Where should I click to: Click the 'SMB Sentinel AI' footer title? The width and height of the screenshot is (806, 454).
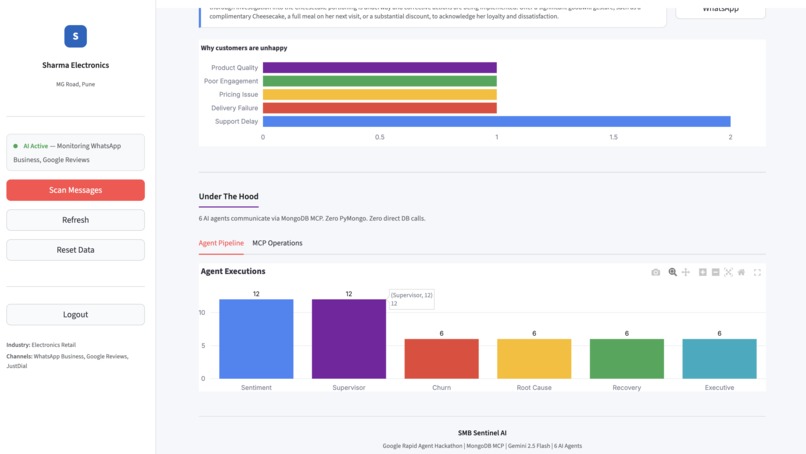(x=482, y=433)
